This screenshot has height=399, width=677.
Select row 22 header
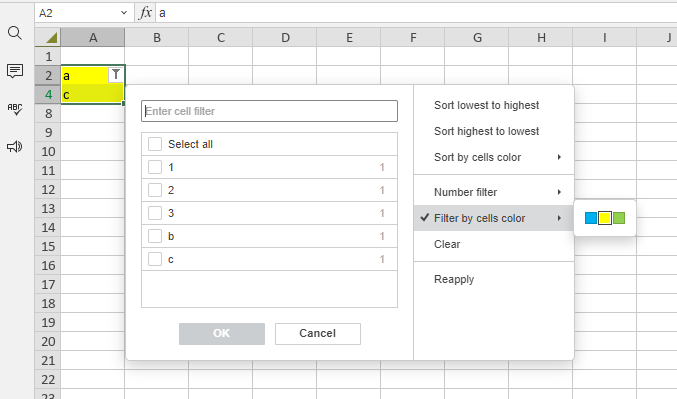pyautogui.click(x=48, y=379)
